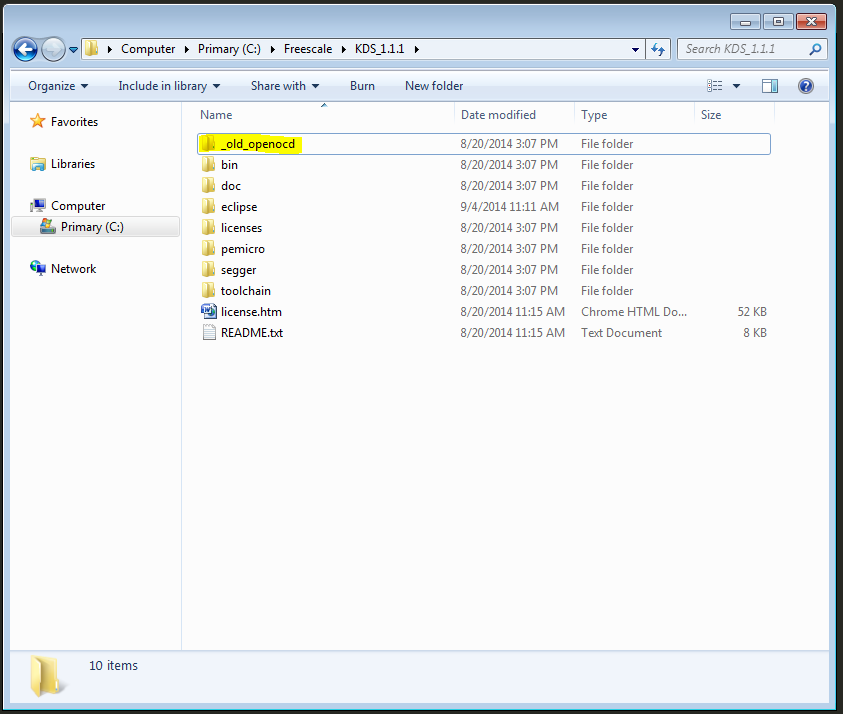Click the folder icon in address bar
The width and height of the screenshot is (843, 714).
coord(92,48)
